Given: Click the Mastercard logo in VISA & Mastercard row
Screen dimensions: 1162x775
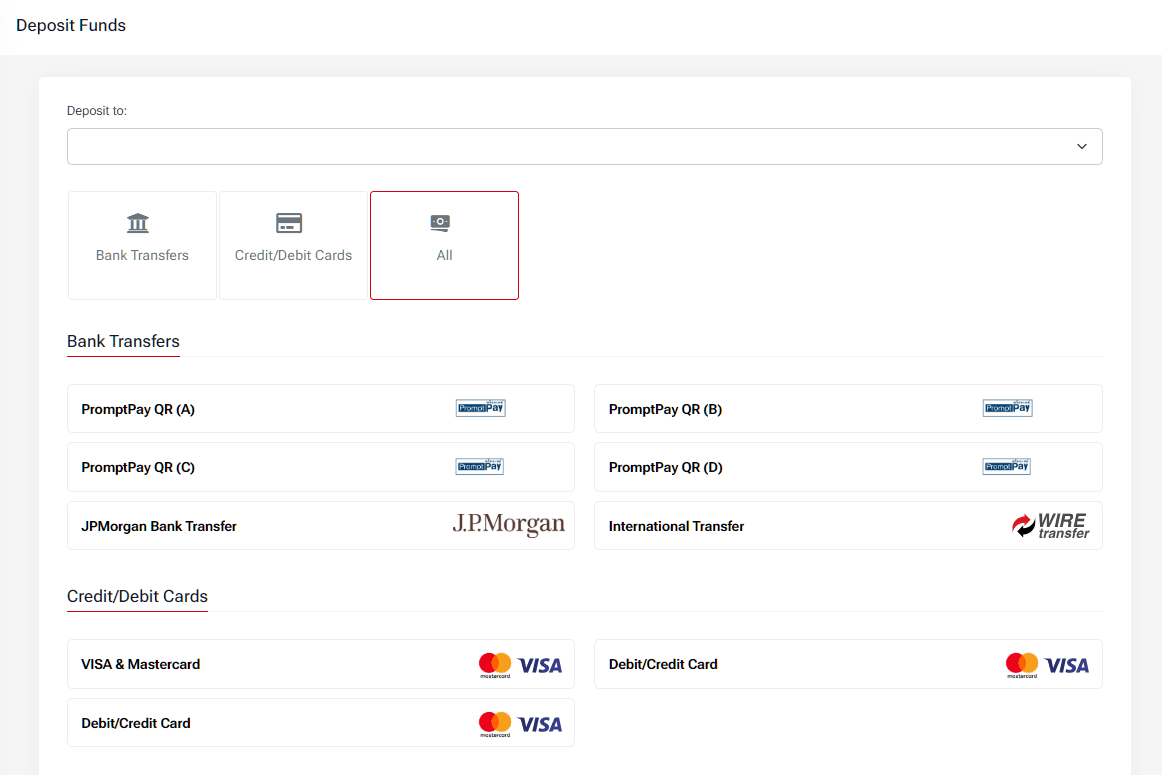Looking at the screenshot, I should point(495,665).
